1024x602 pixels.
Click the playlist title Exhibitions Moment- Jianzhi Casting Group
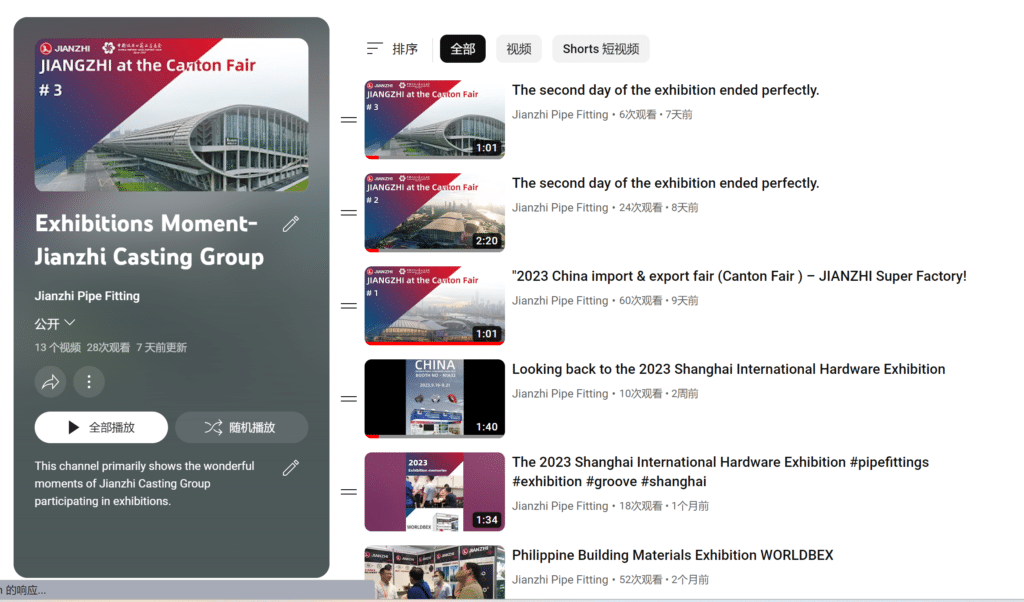(x=150, y=240)
